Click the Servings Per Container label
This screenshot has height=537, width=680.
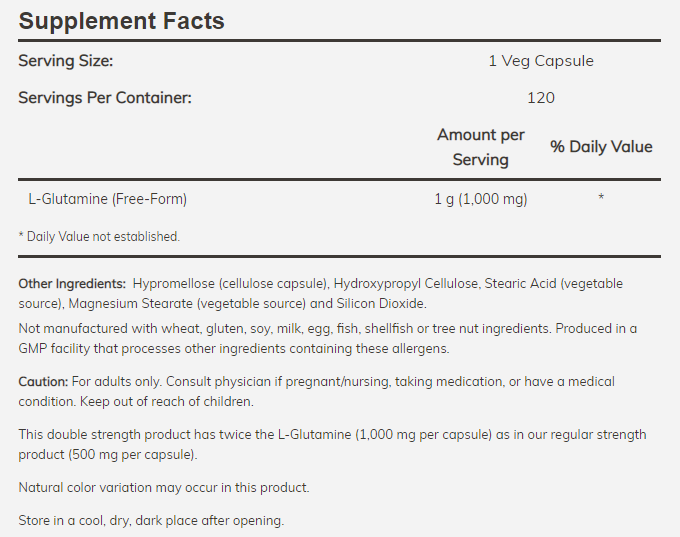click(105, 97)
